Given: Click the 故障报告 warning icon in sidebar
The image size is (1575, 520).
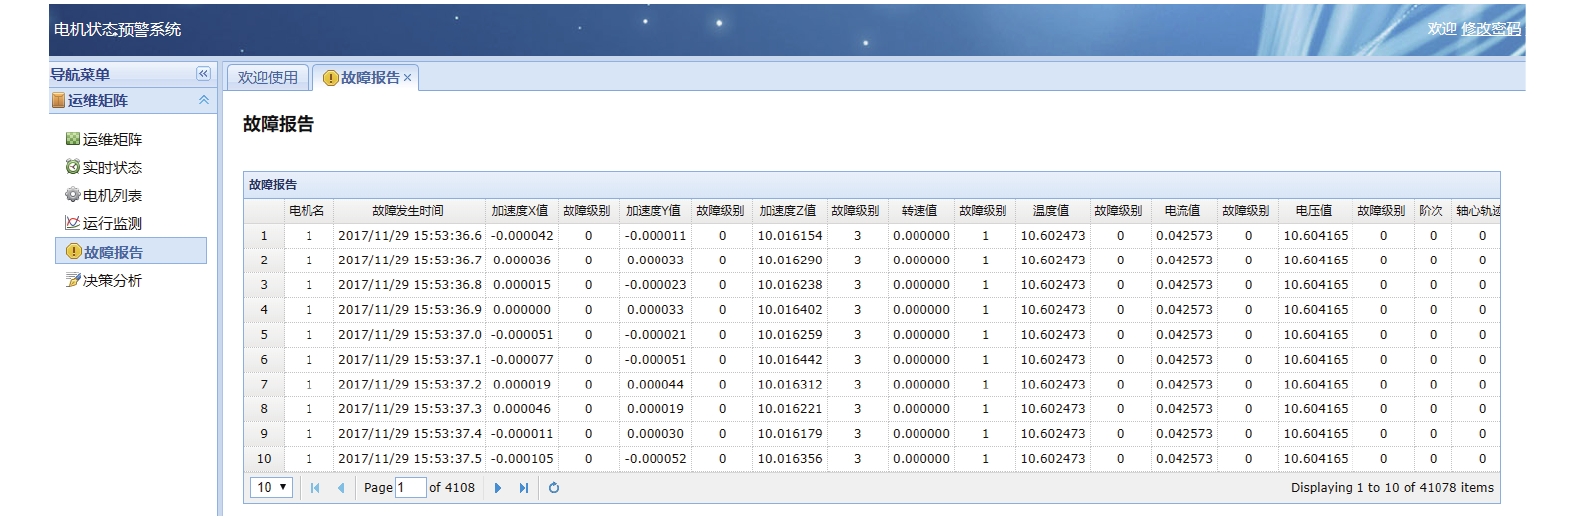Looking at the screenshot, I should (x=73, y=251).
